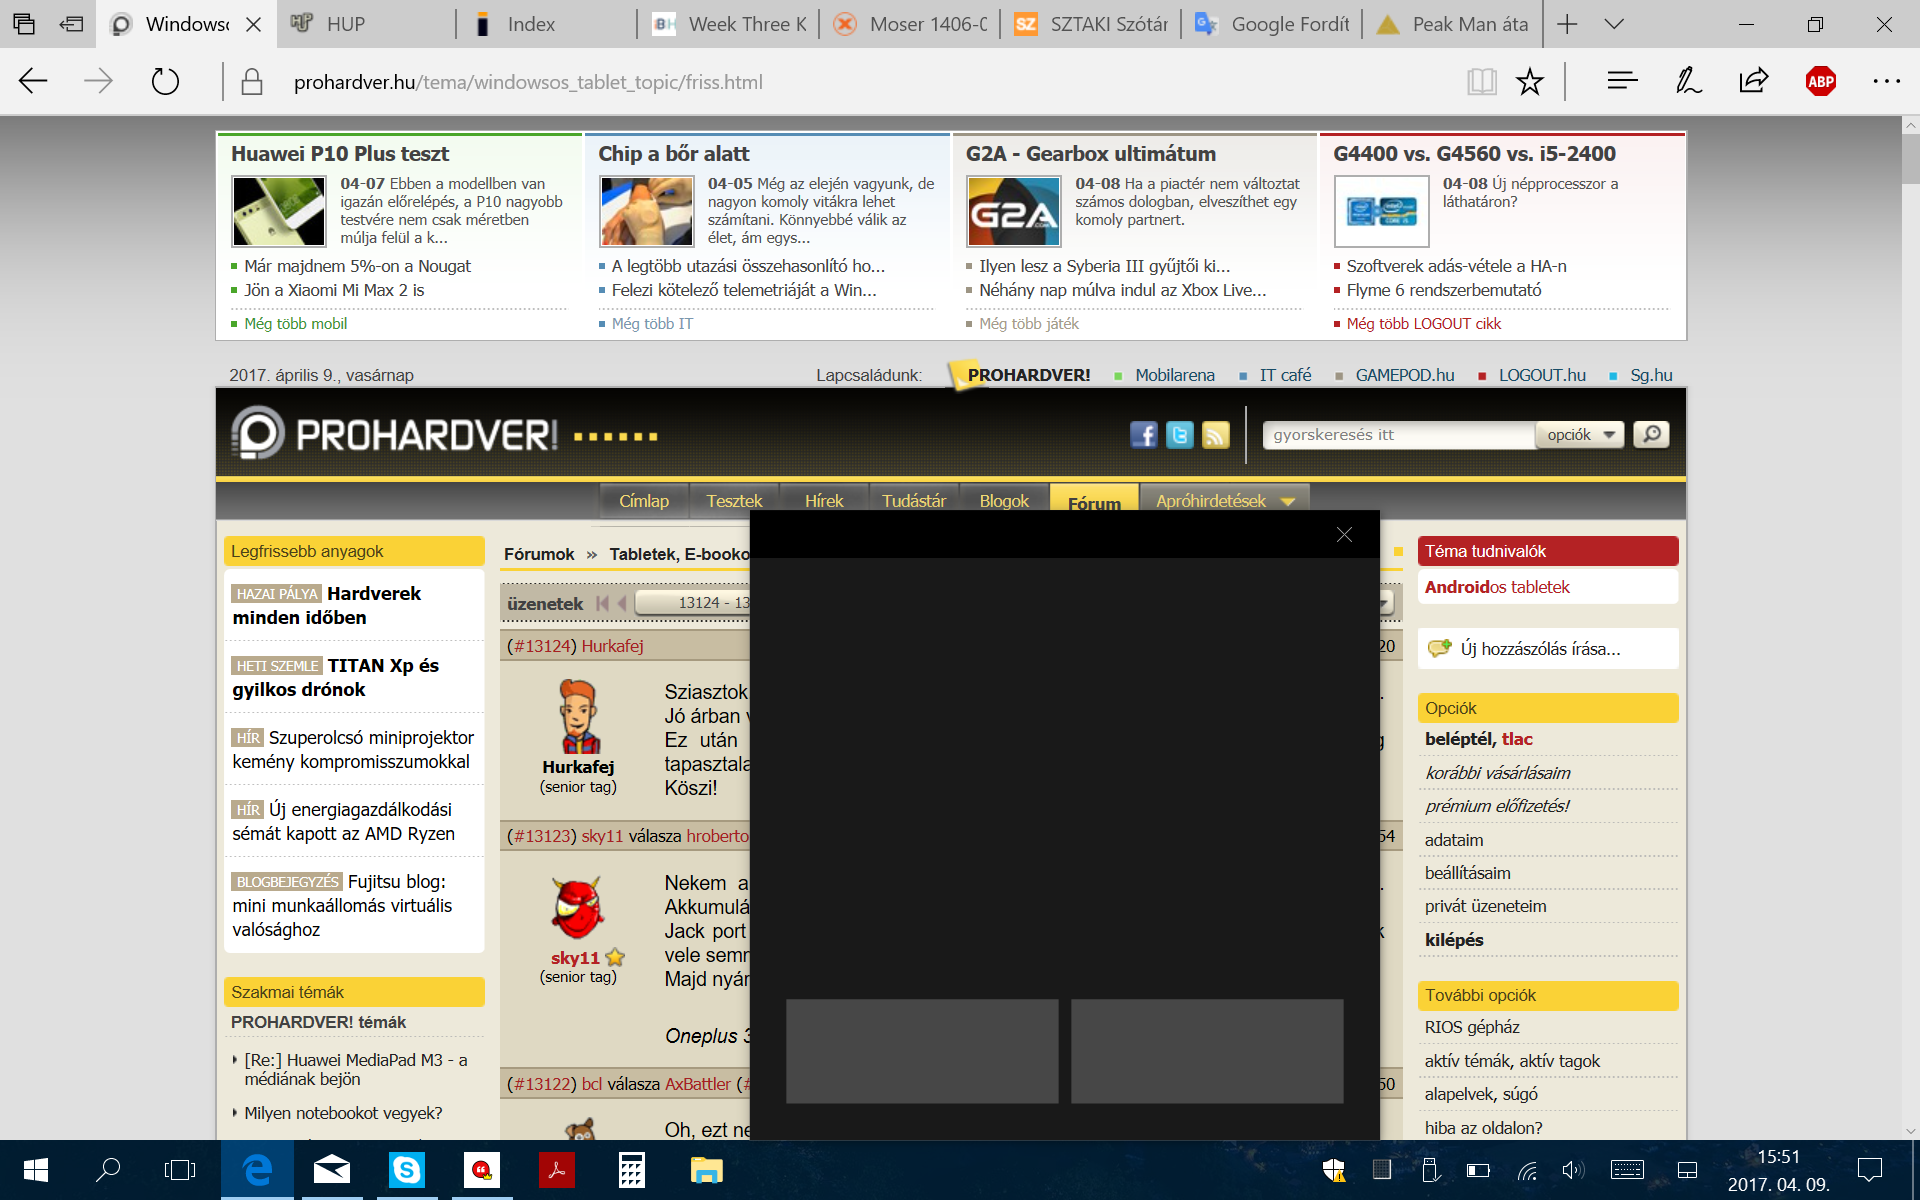Open the Prohardver Twitter icon
This screenshot has width=1920, height=1200.
1179,435
